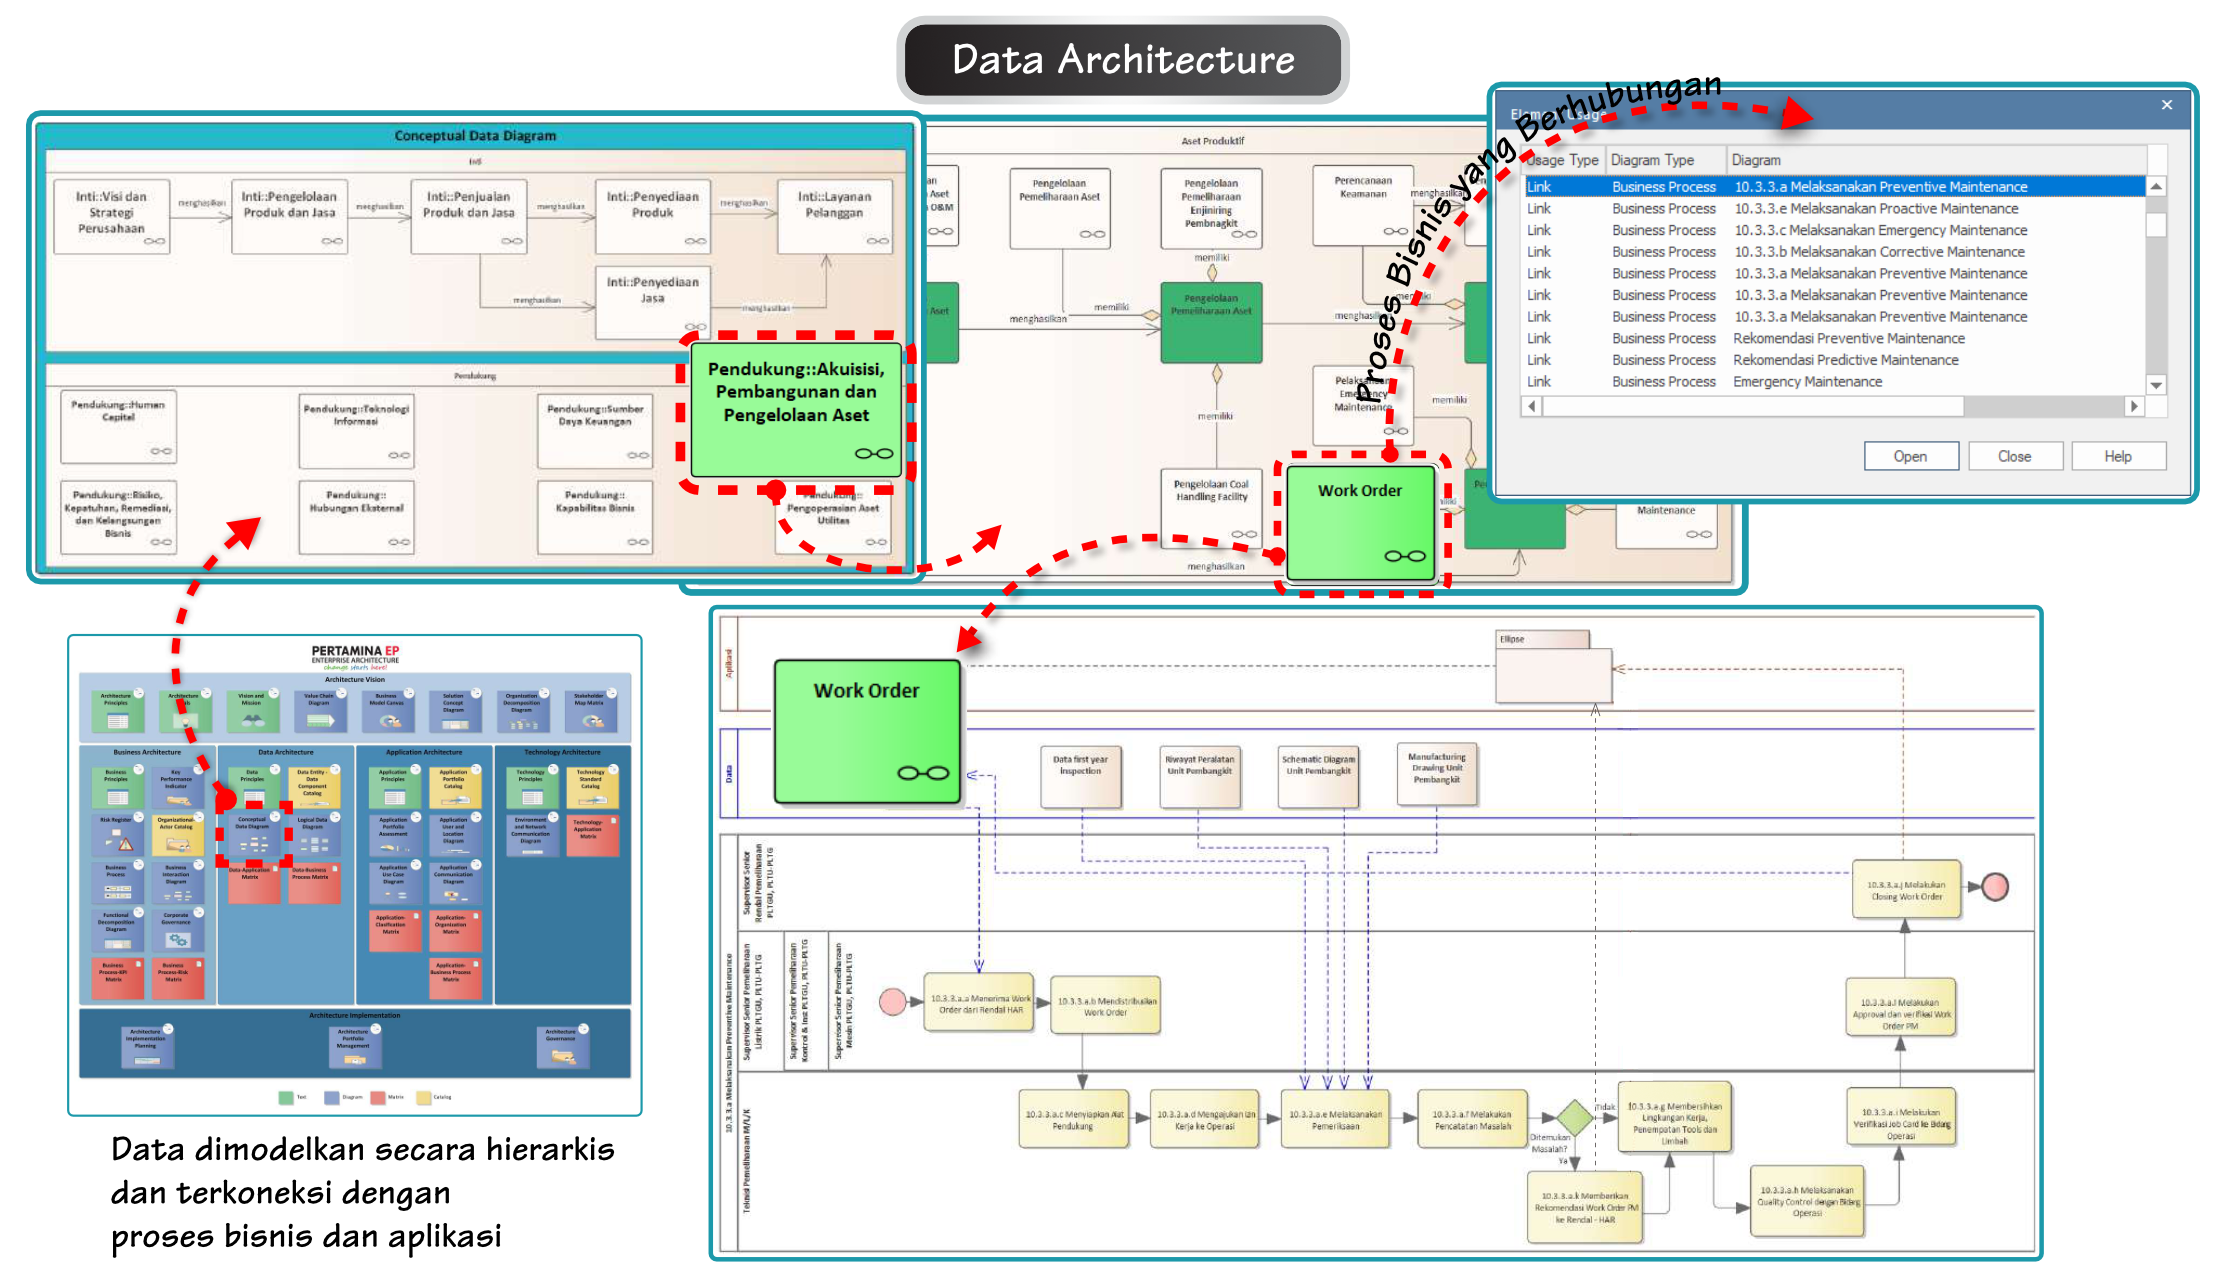Open the Data-Application Matrix tile
Viewport: 2226px width, 1282px height.
pyautogui.click(x=253, y=884)
